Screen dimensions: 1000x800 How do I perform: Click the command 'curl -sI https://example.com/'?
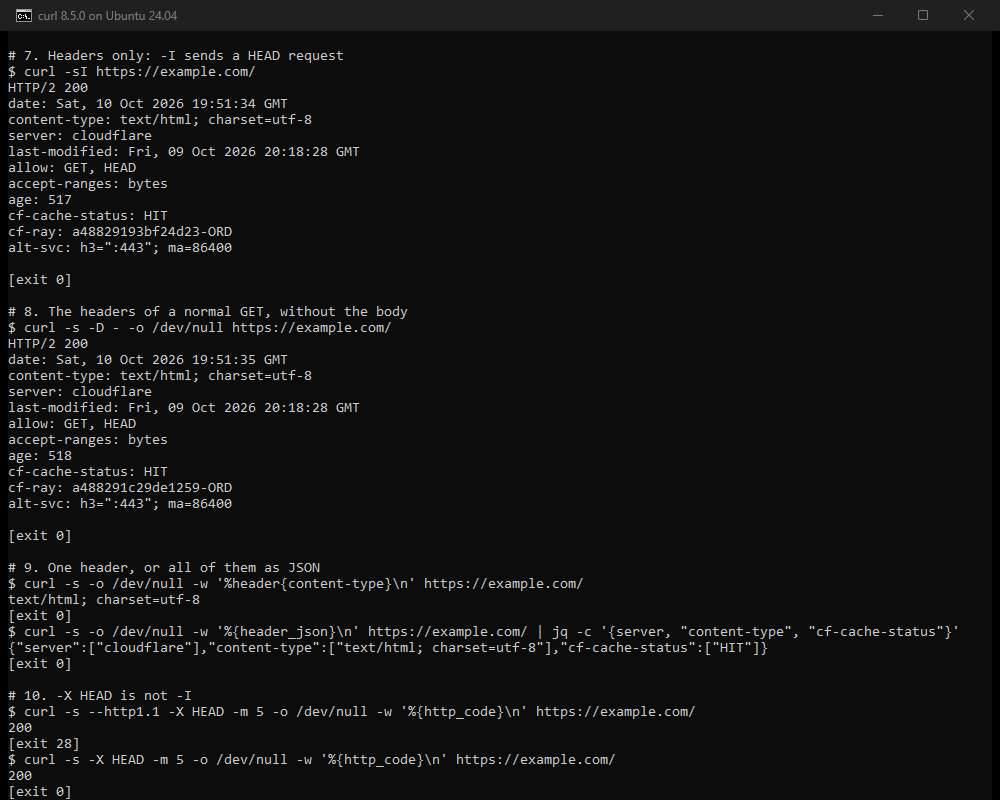140,71
